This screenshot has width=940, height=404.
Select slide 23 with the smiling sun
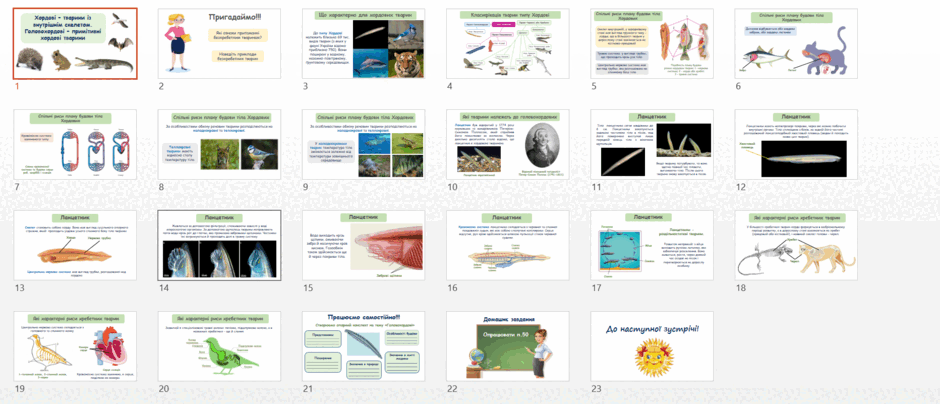(x=652, y=346)
